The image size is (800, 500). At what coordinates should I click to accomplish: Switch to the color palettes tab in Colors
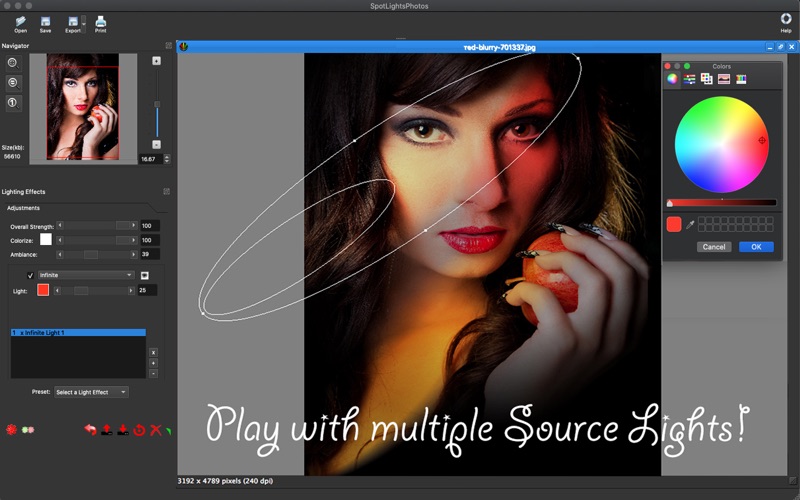click(x=707, y=79)
